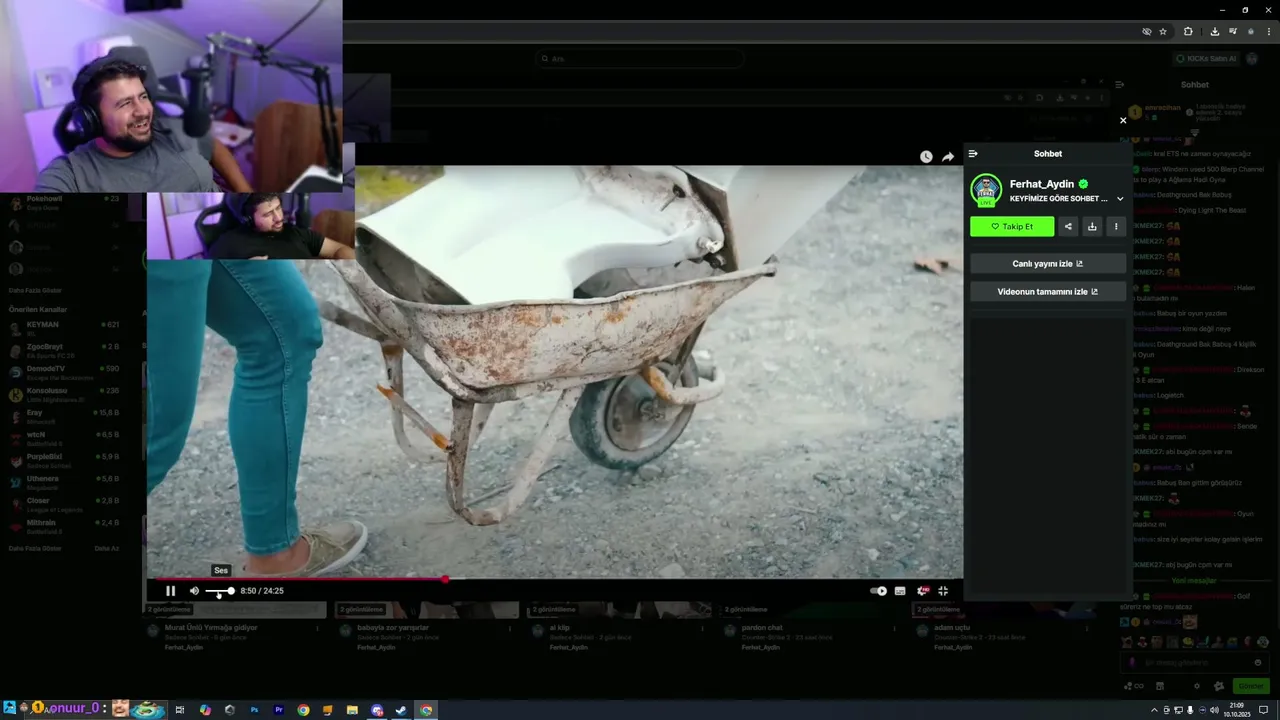This screenshot has width=1280, height=720.
Task: Open the Premiere Pro icon on the taskbar
Action: coord(279,710)
